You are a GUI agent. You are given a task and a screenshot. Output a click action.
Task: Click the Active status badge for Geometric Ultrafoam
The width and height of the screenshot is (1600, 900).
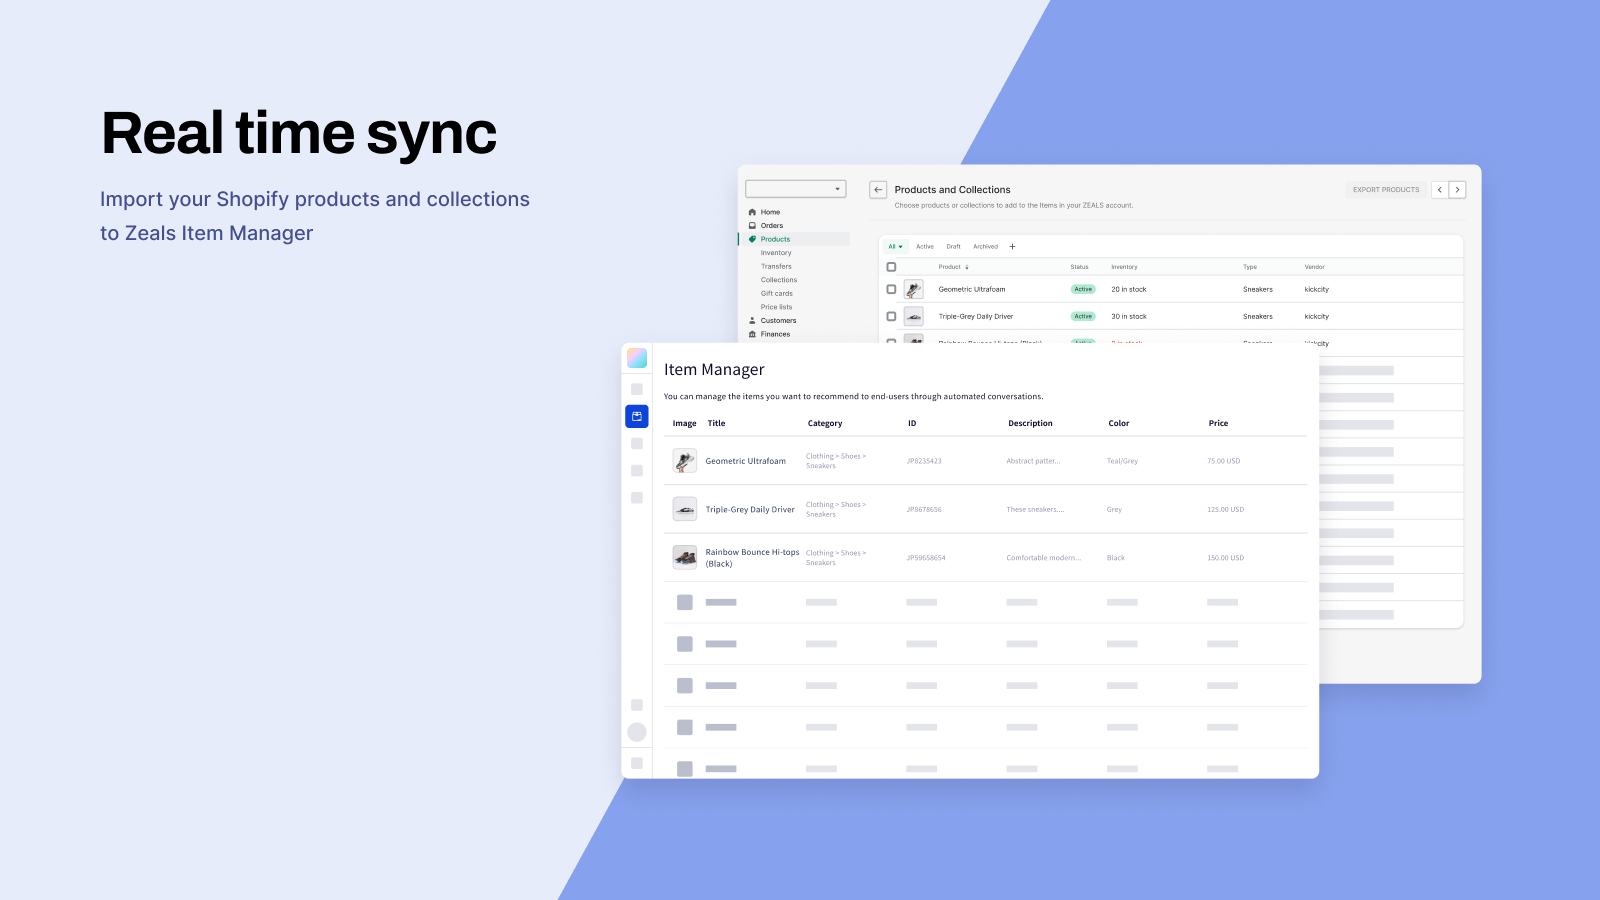[1083, 289]
